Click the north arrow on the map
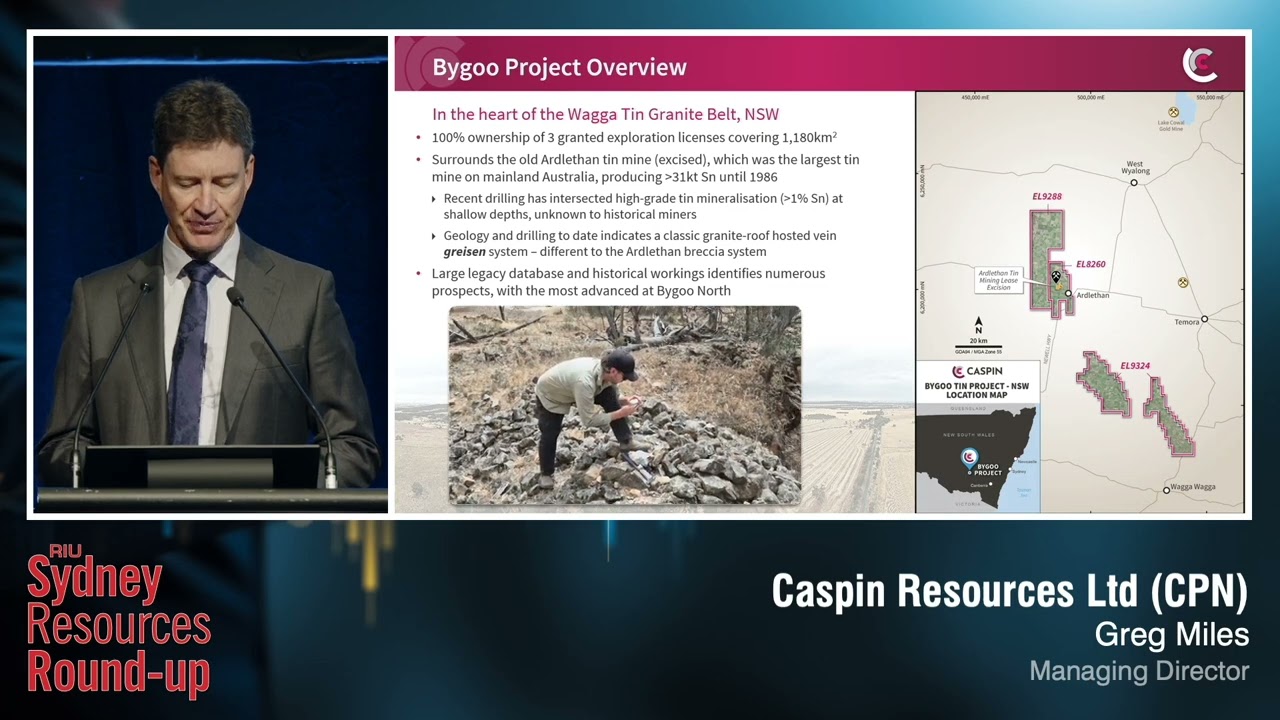Image resolution: width=1280 pixels, height=720 pixels. click(x=978, y=325)
